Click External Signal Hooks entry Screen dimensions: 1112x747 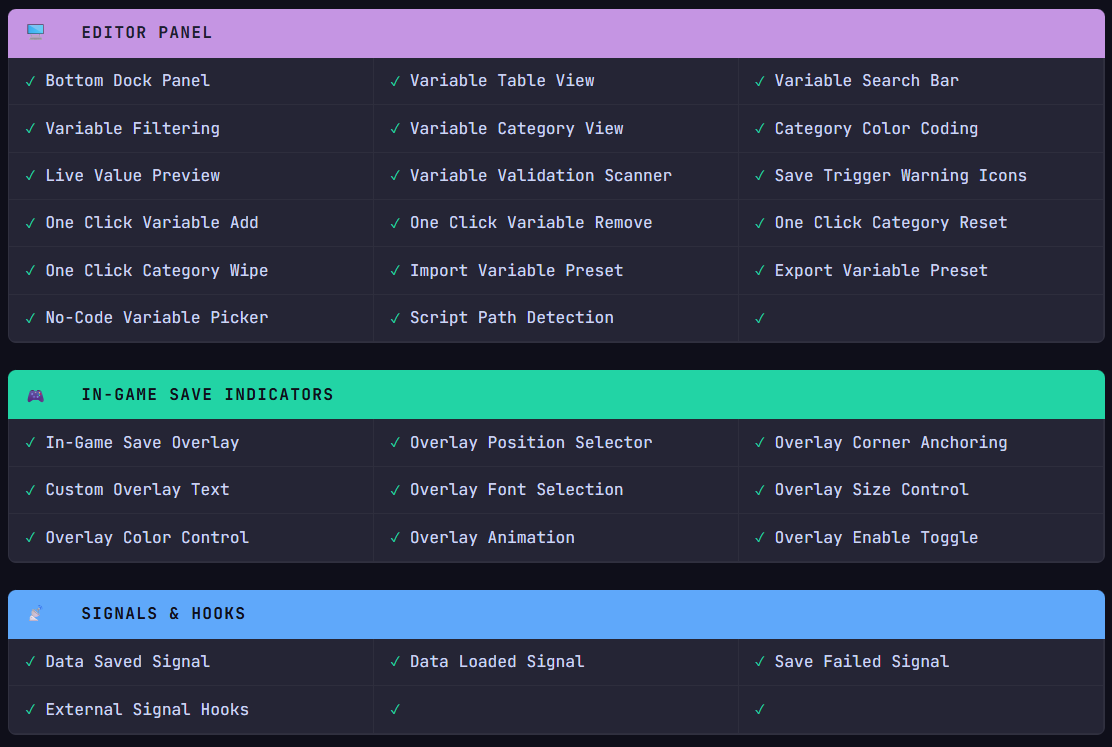pyautogui.click(x=147, y=710)
